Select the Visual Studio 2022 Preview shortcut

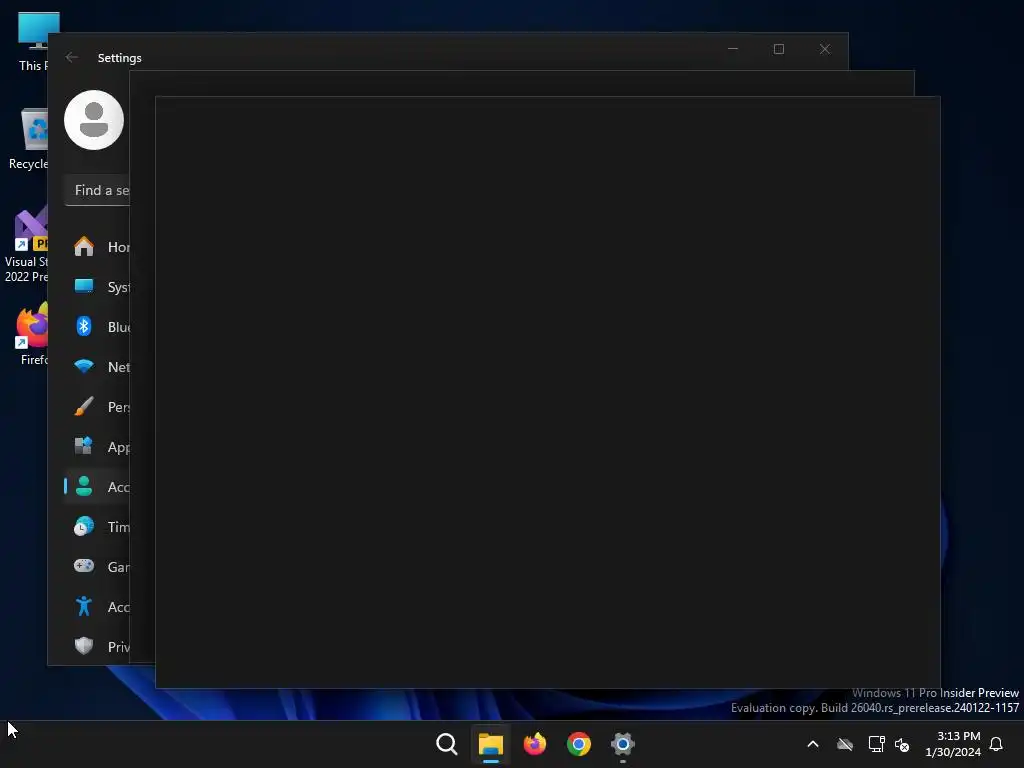click(x=27, y=244)
